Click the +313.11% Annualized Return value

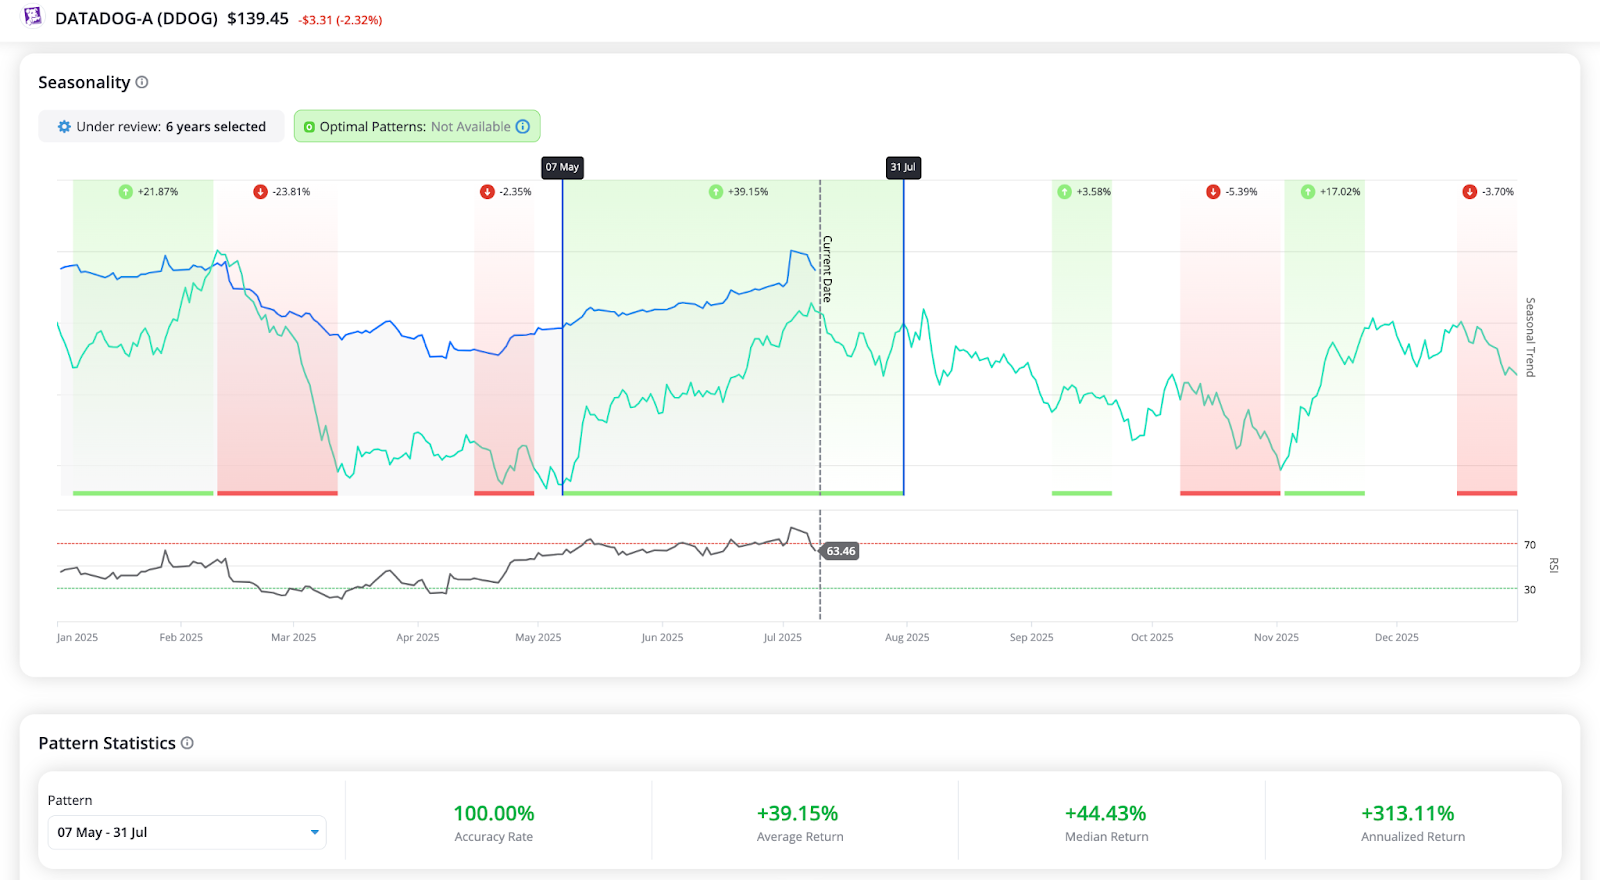coord(1408,813)
